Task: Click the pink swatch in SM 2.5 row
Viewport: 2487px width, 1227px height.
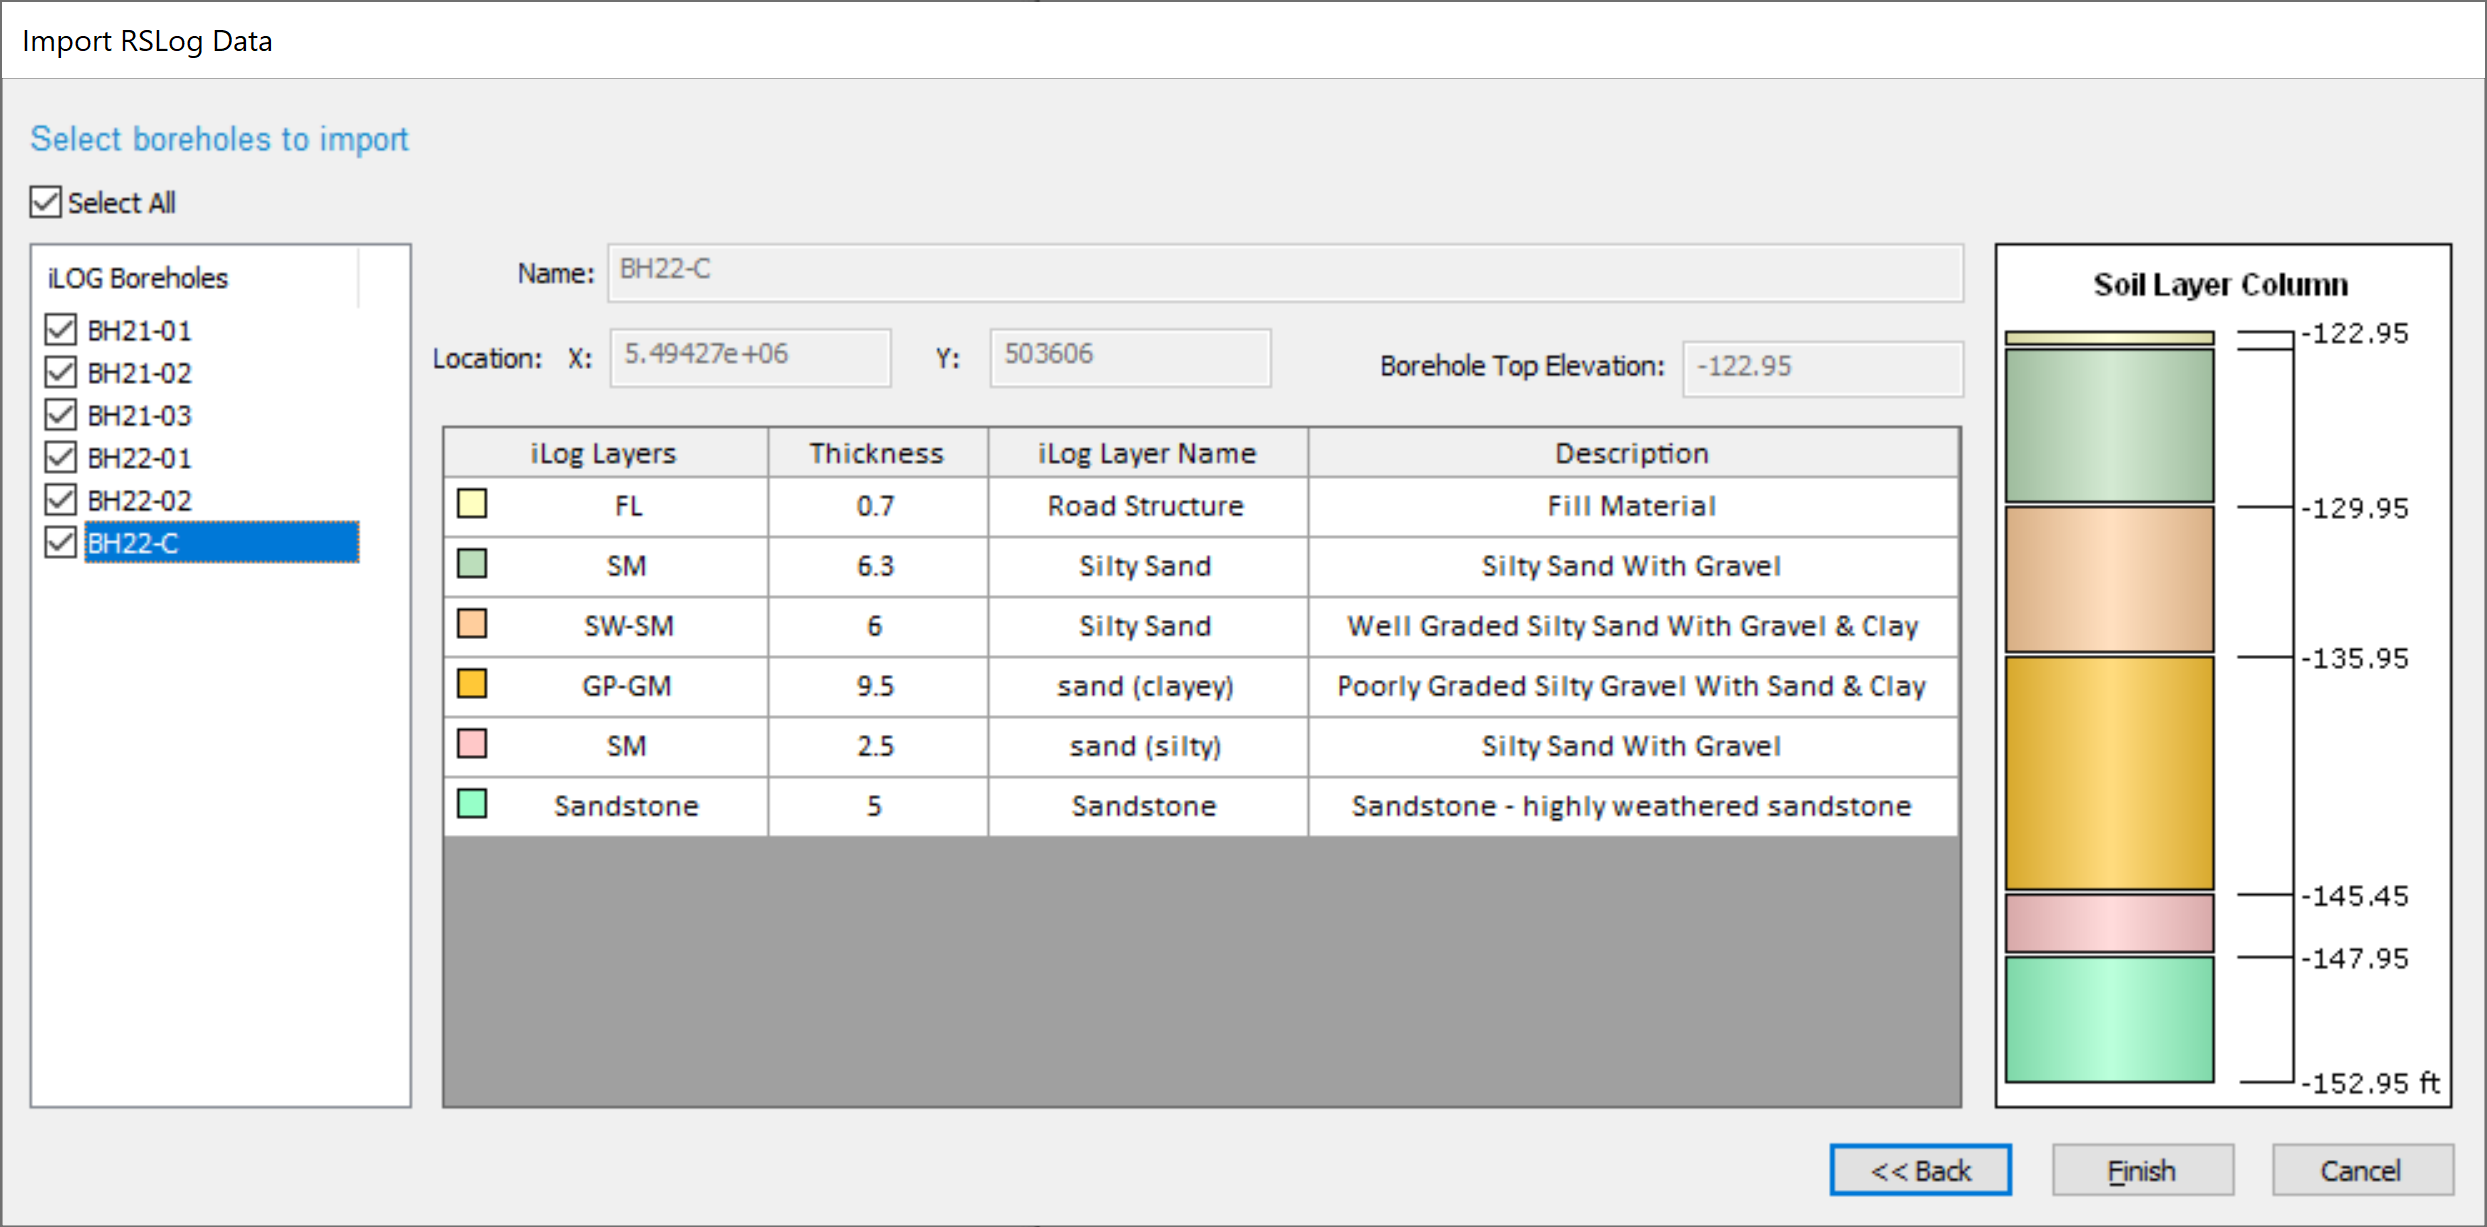Action: [x=472, y=743]
